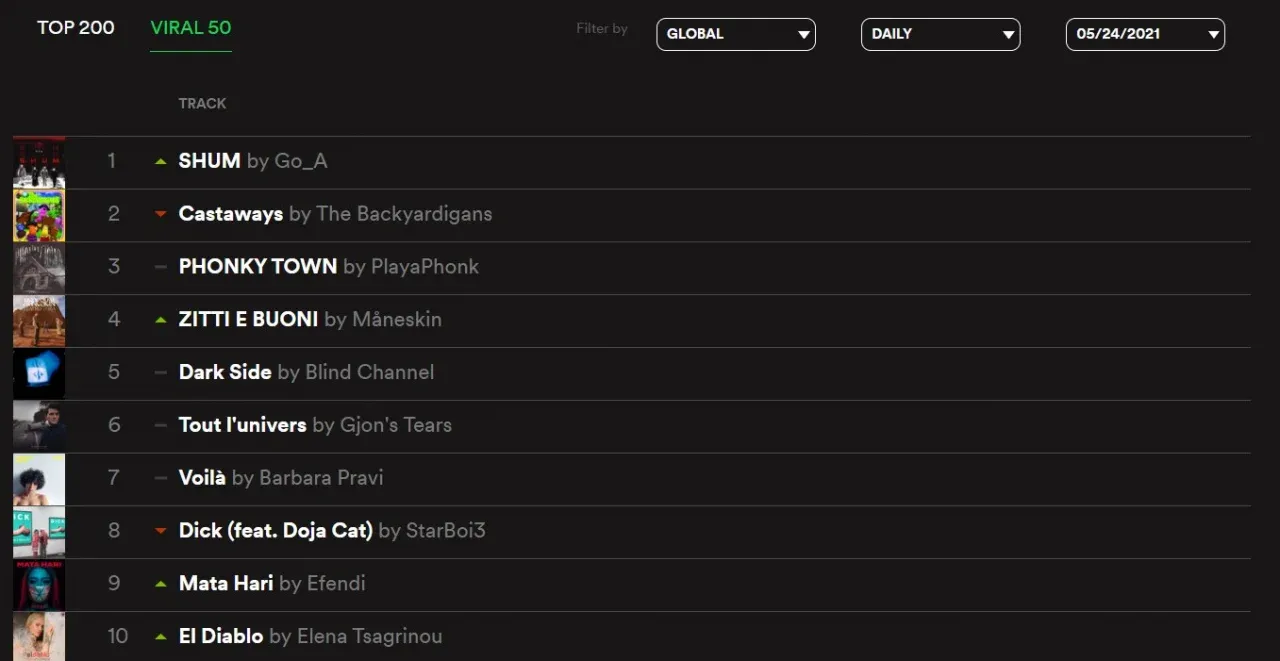This screenshot has height=661, width=1280.
Task: Click the El Diablo album cover
Action: [x=39, y=637]
